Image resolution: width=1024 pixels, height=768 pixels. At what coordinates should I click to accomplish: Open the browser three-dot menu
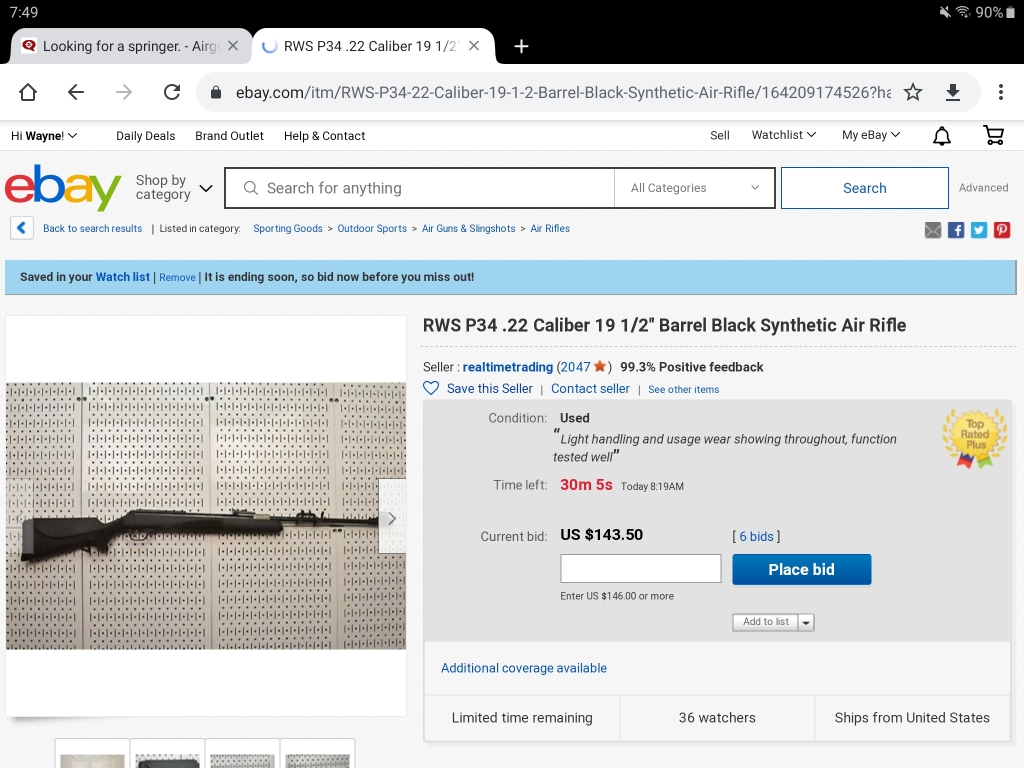(x=1000, y=92)
